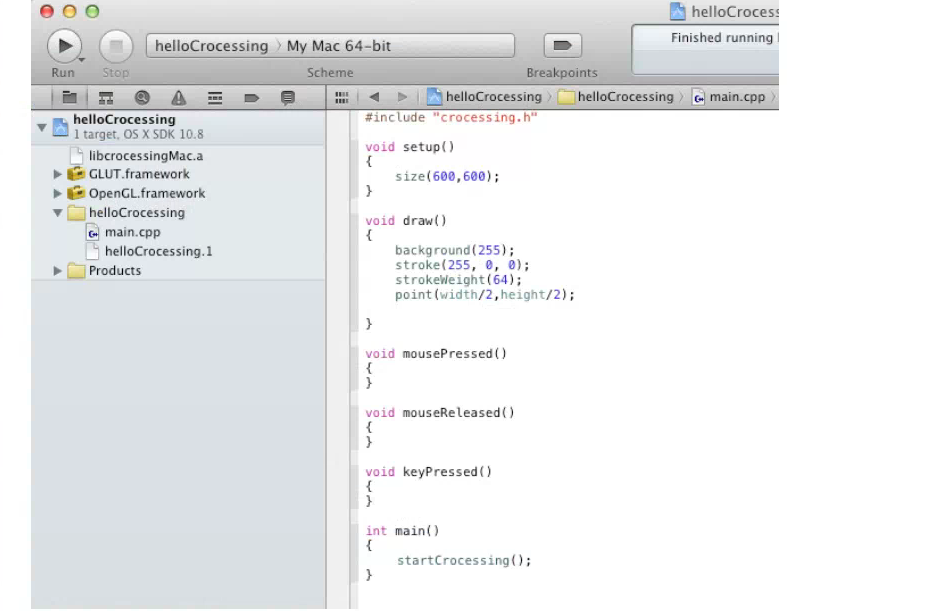The width and height of the screenshot is (950, 611).
Task: Collapse the helloCrocessing project root
Action: click(x=42, y=127)
